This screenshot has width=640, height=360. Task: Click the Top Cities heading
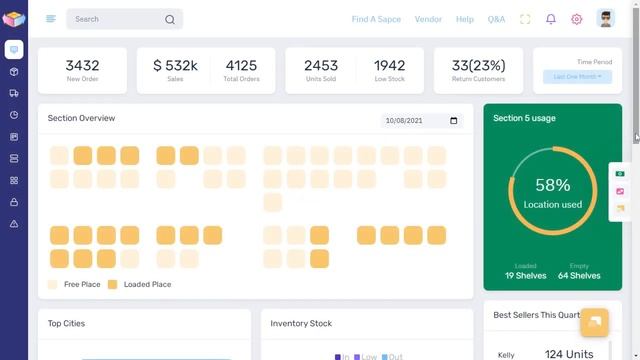[x=66, y=324]
